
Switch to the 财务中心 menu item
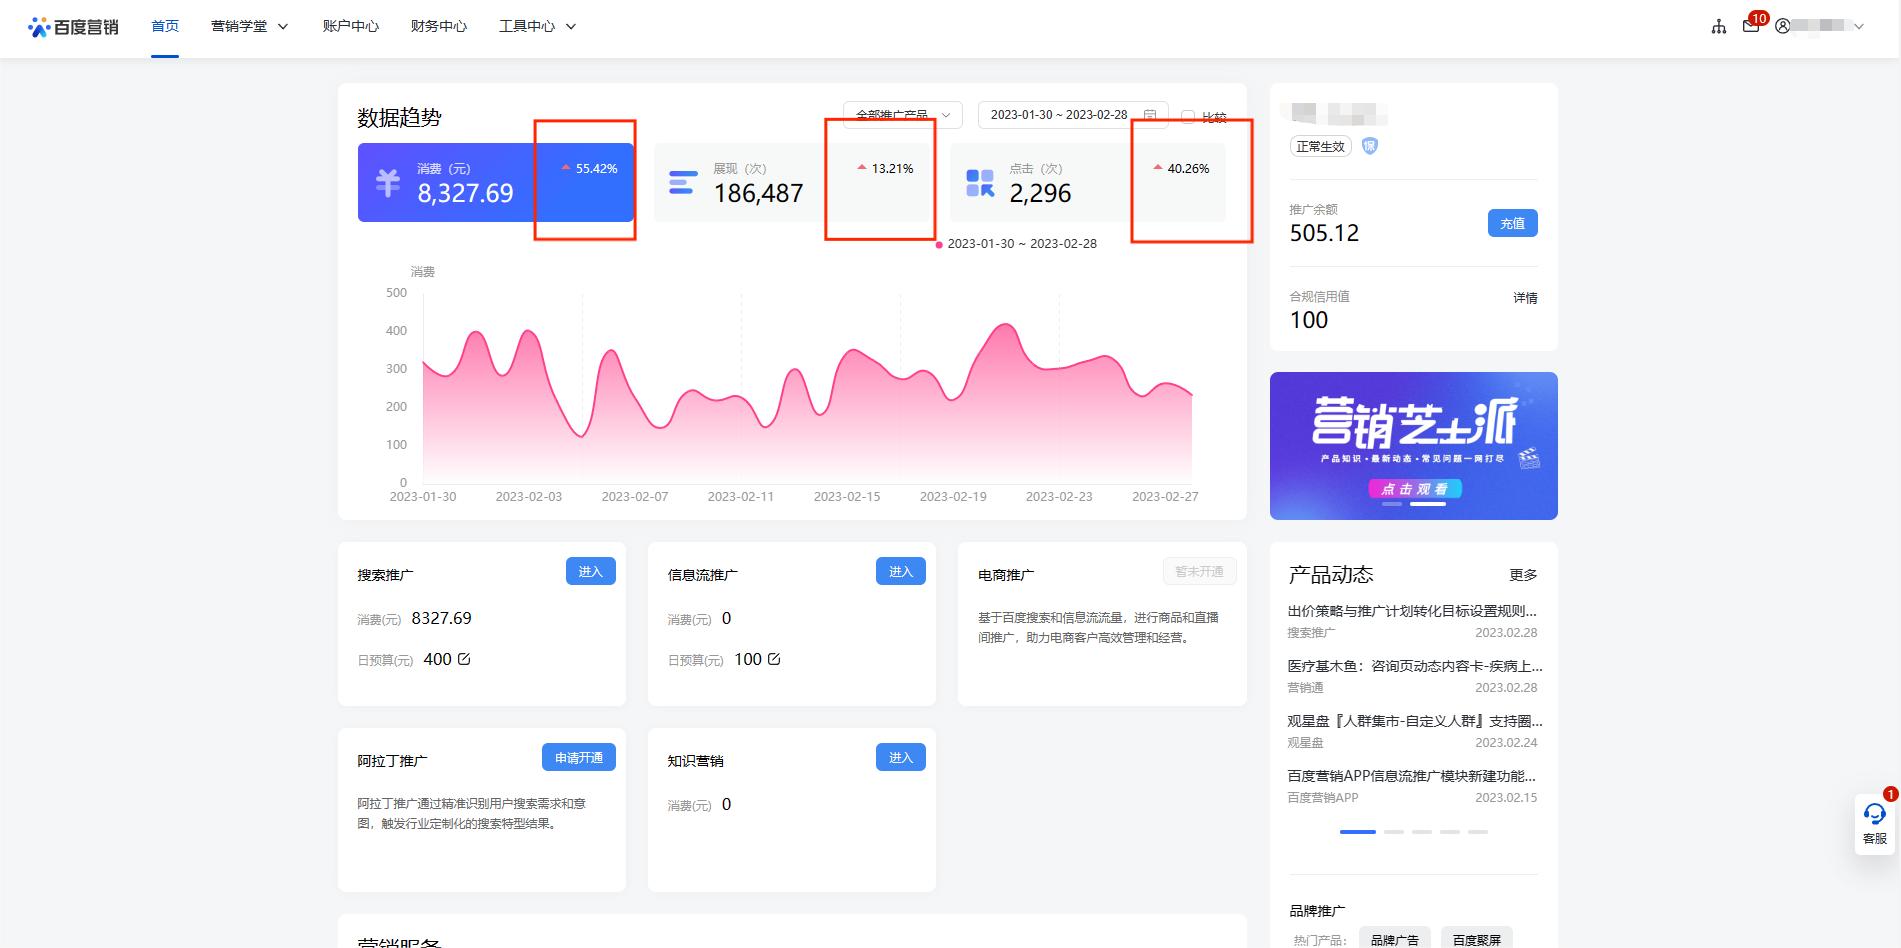coord(436,27)
